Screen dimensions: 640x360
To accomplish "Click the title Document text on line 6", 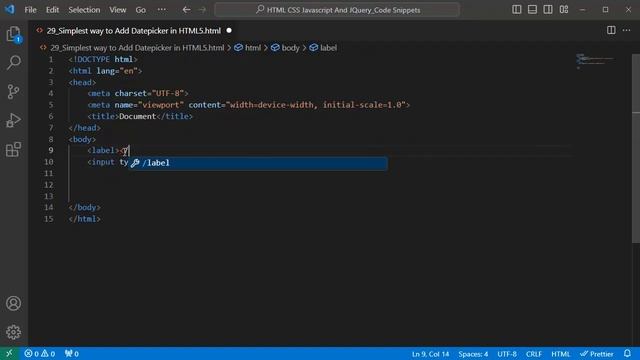I will (137, 116).
